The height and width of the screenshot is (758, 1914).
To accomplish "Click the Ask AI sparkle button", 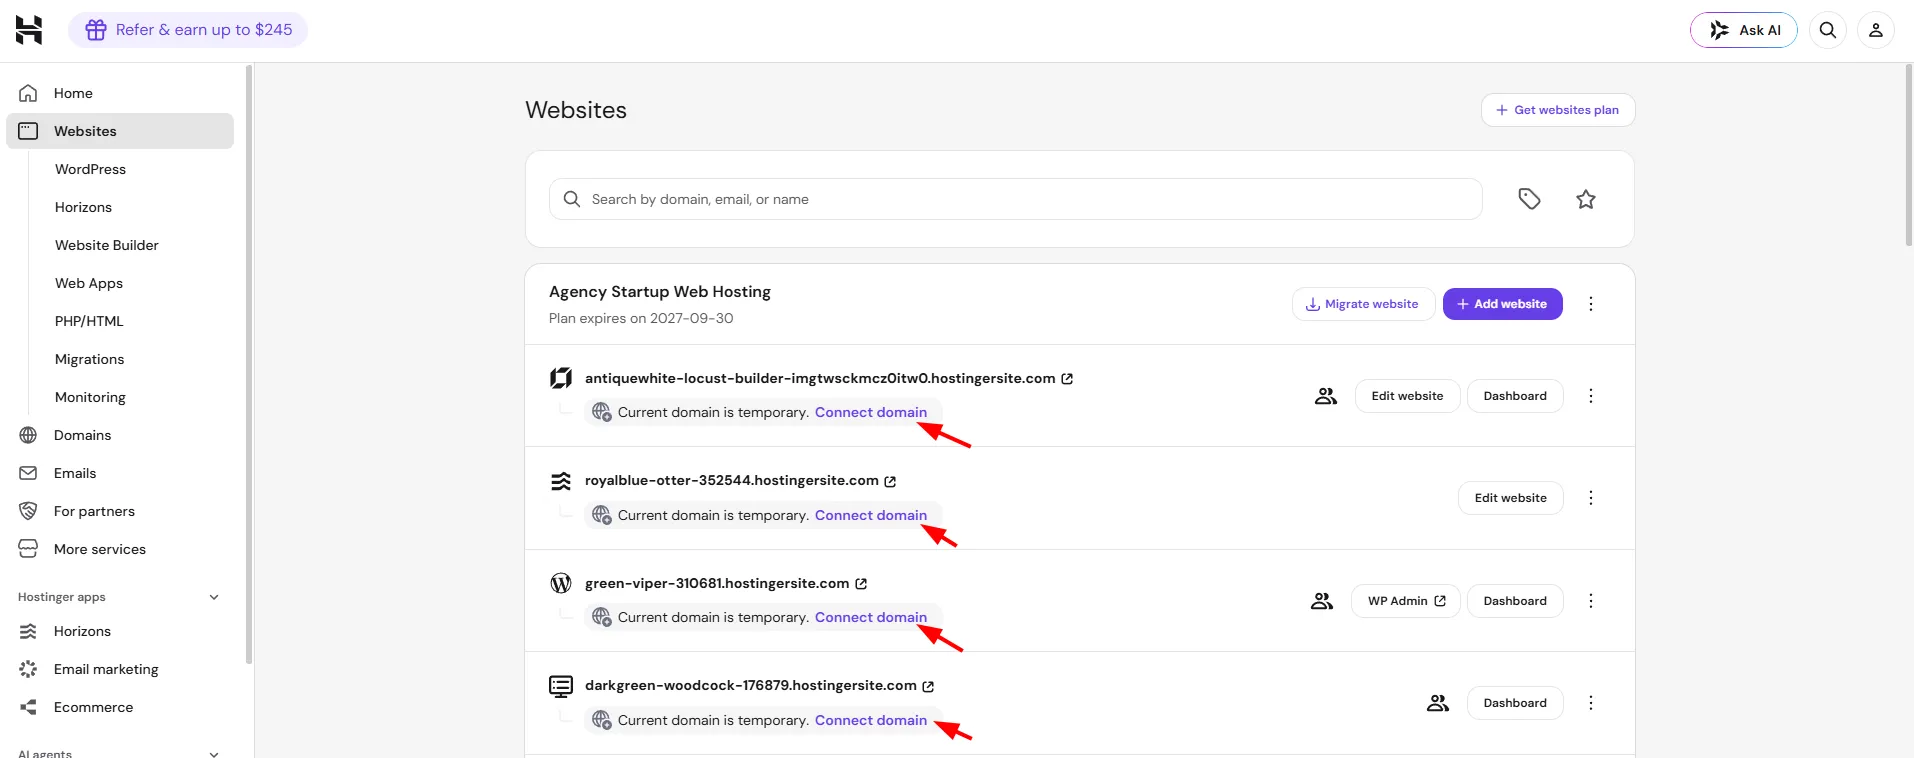I will click(1744, 30).
